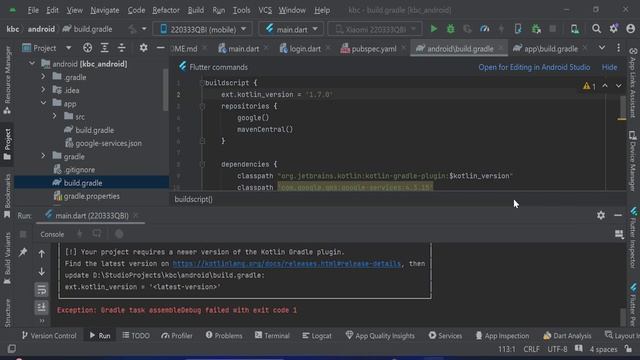Screen dimensions: 640x360
Task: Select google-services.json in project tree
Action: 103,143
